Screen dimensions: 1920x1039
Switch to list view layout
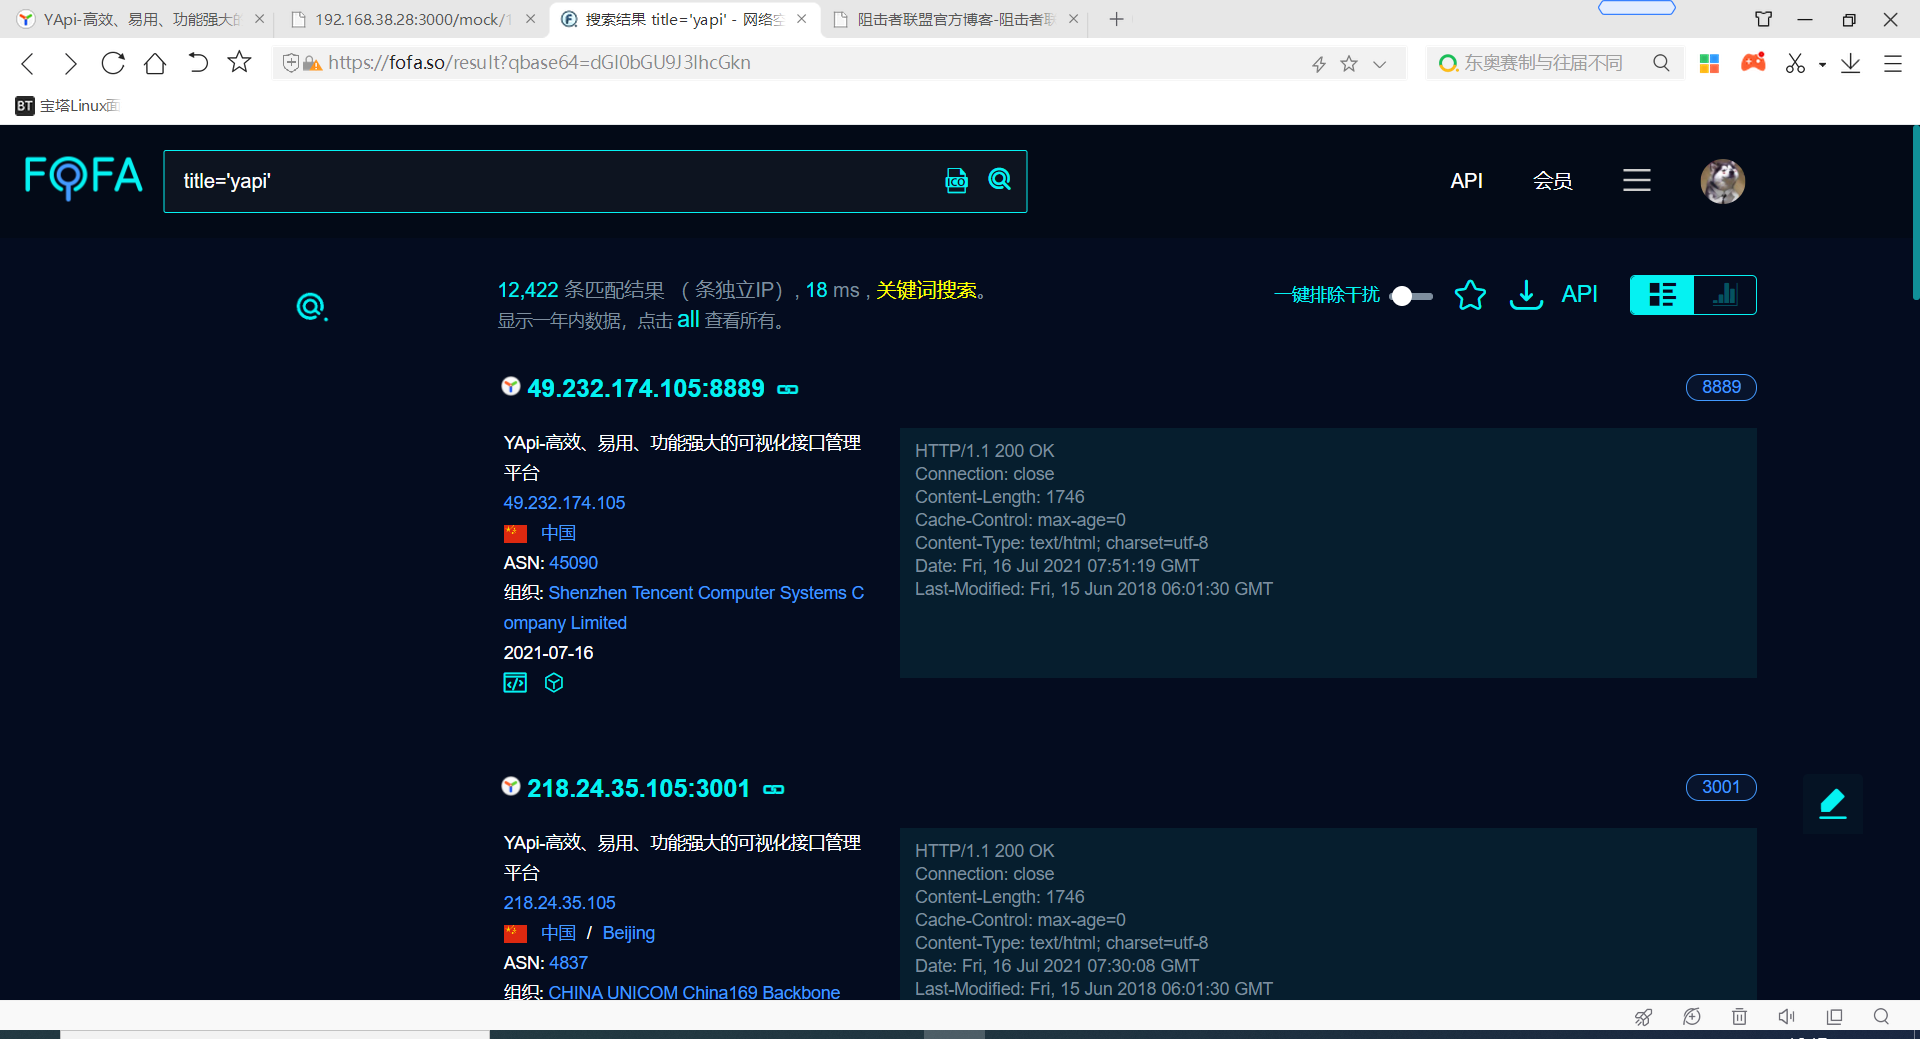tap(1662, 295)
